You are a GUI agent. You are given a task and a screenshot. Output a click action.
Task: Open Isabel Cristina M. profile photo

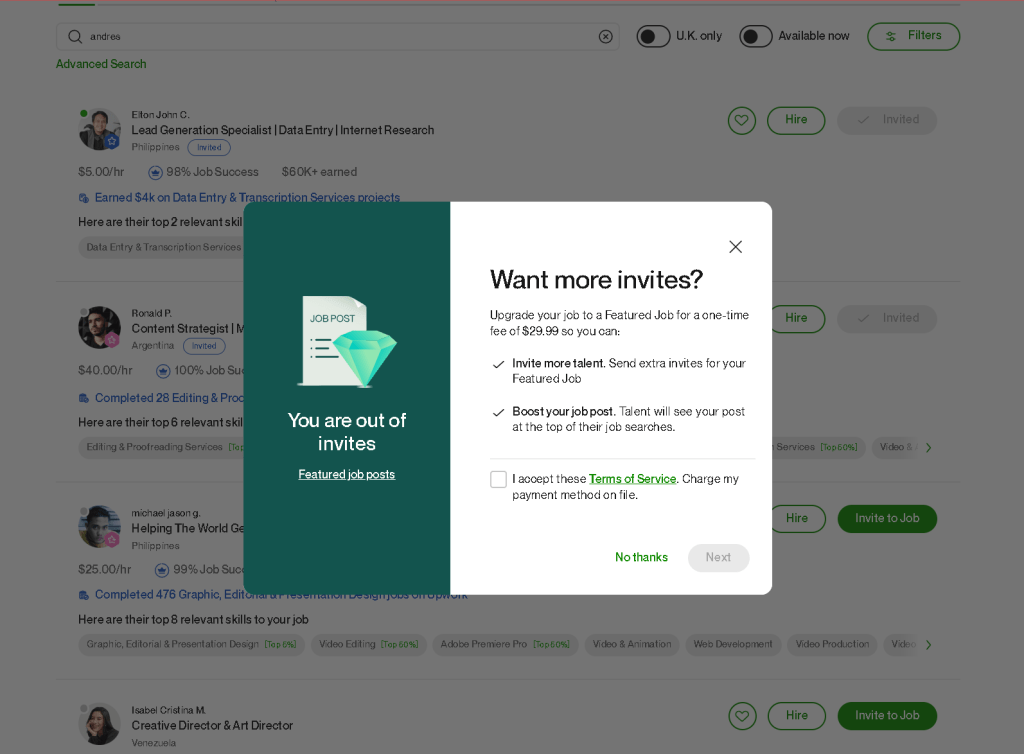pos(100,725)
